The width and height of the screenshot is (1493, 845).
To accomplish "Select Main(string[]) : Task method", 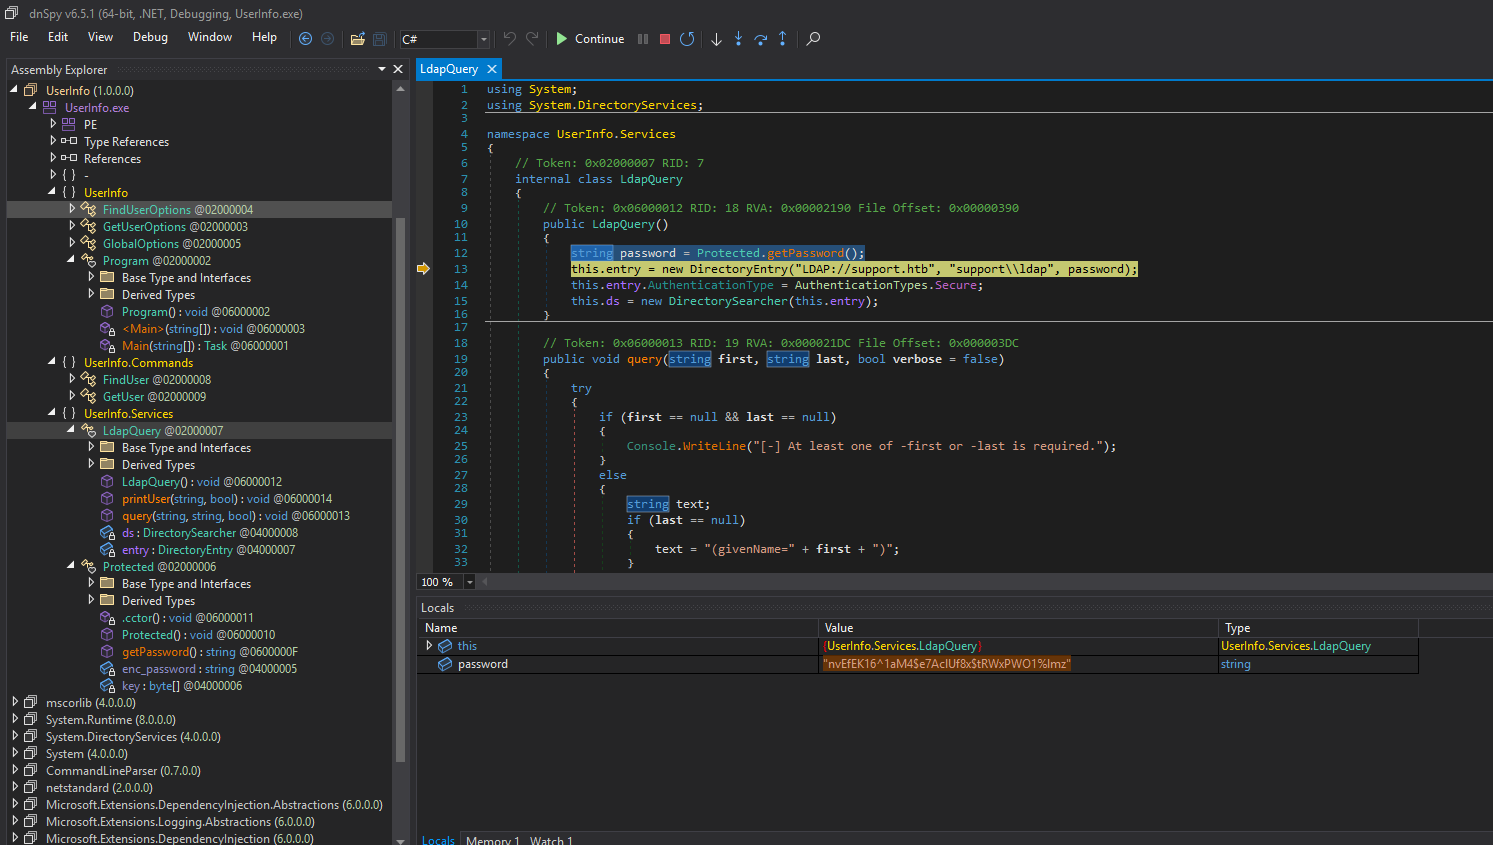I will [205, 346].
